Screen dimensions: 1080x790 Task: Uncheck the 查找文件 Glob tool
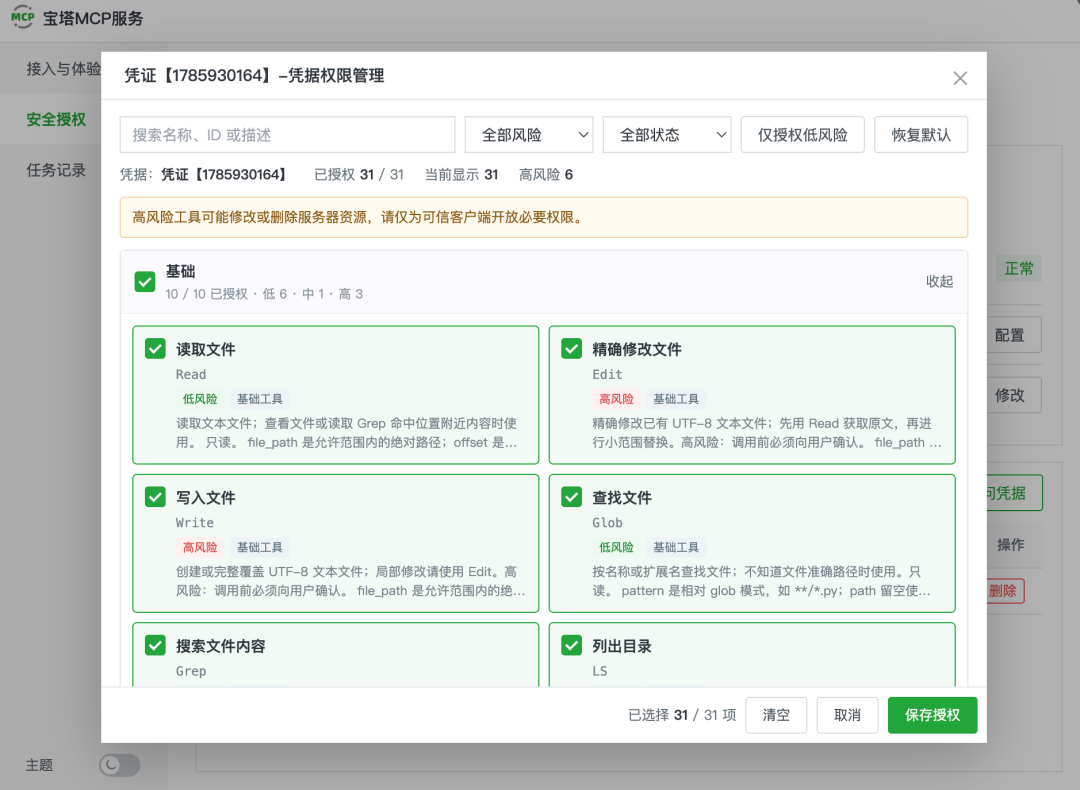click(x=572, y=497)
